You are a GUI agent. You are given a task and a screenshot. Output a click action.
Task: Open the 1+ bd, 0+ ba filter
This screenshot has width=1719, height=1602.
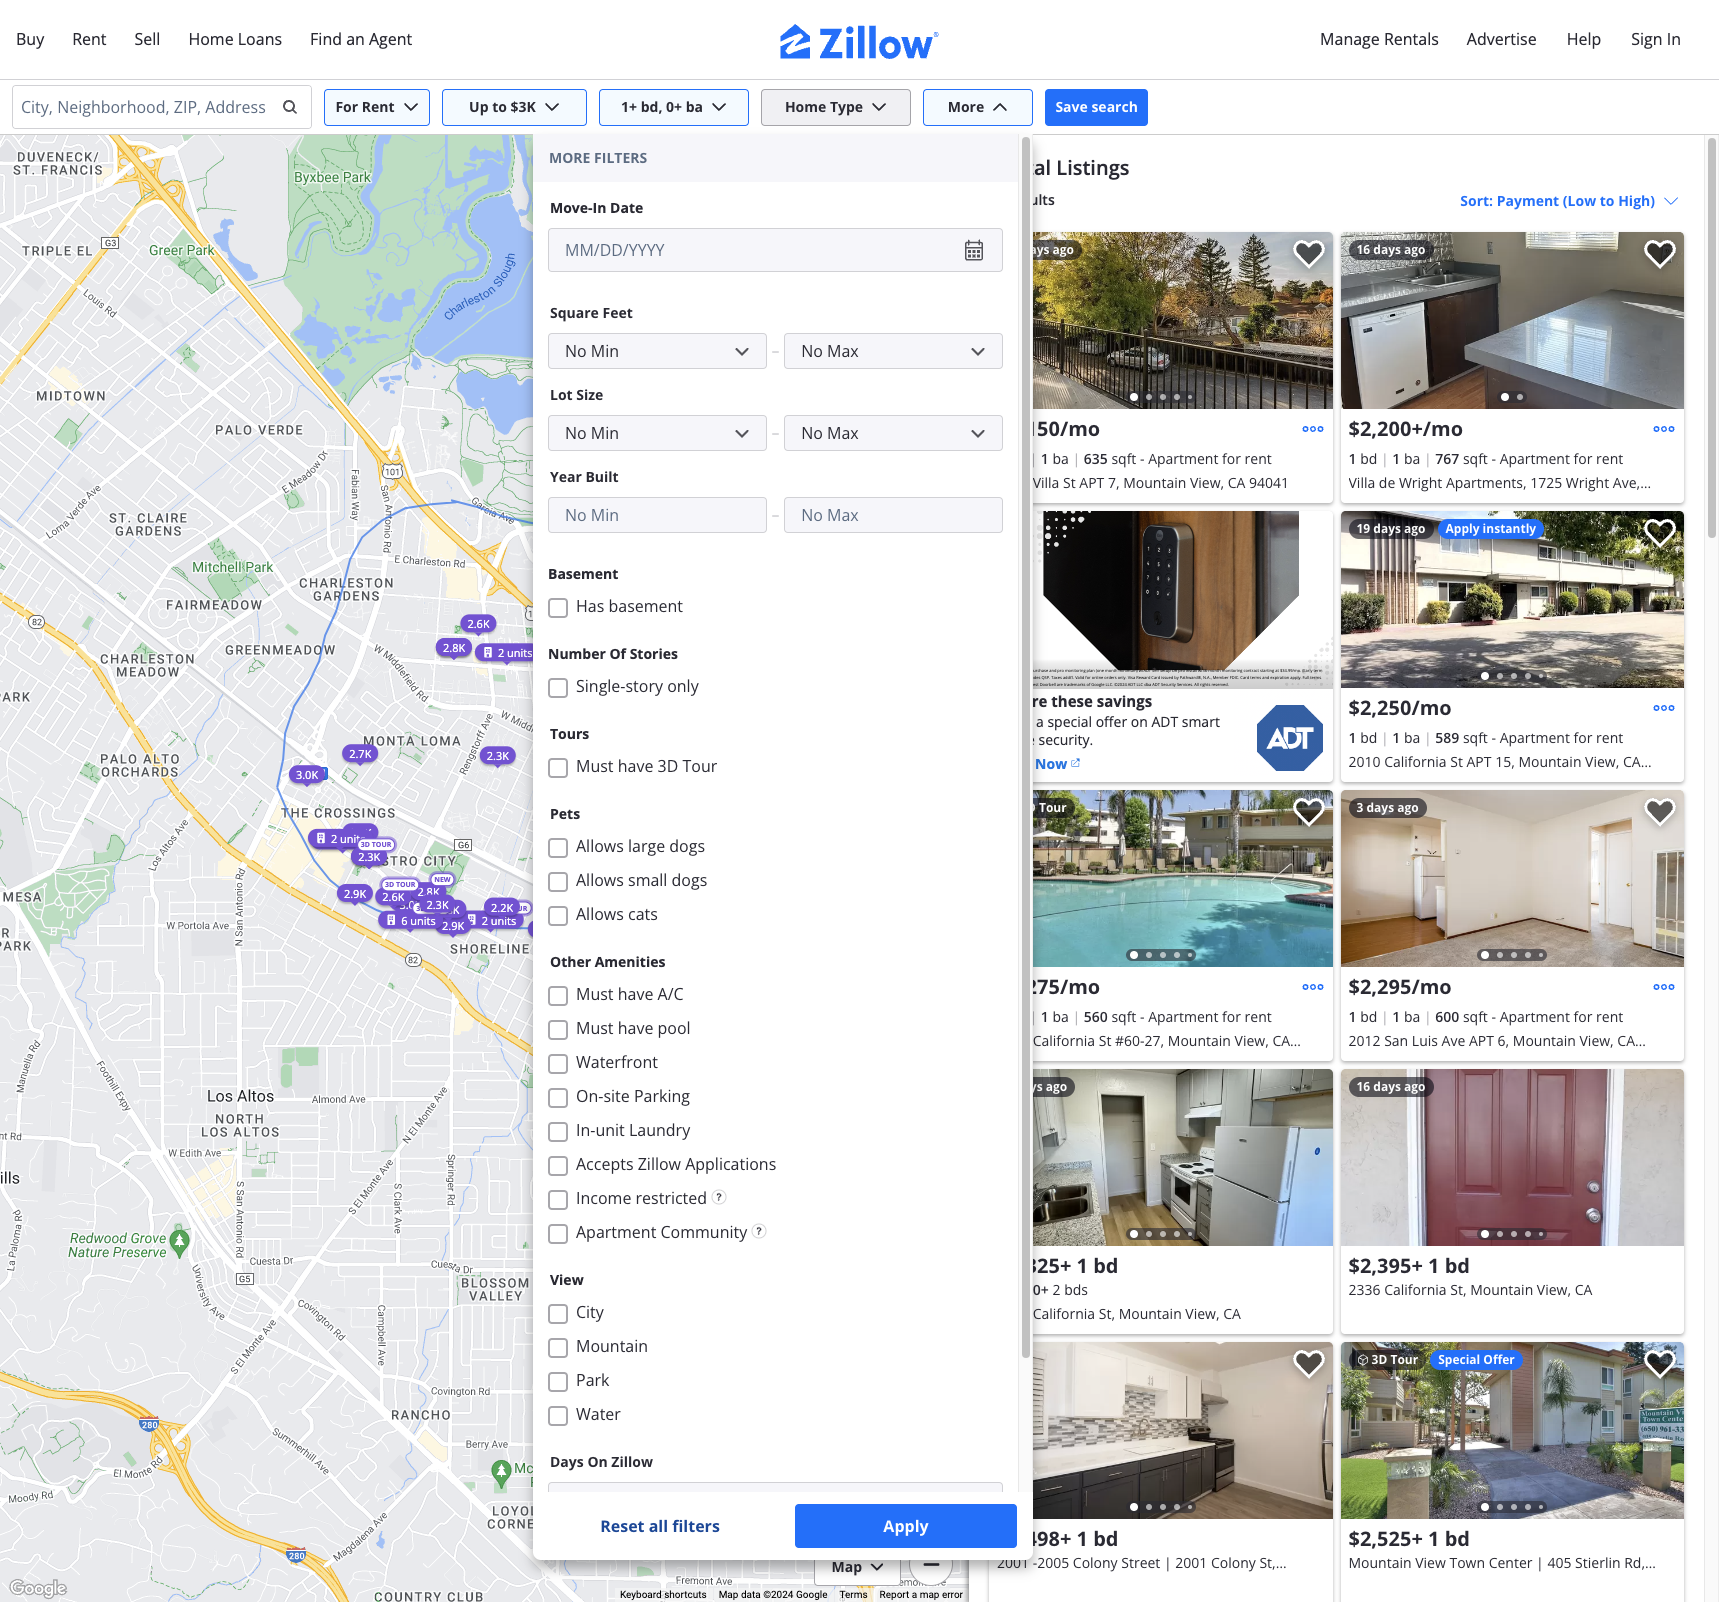[x=674, y=107]
